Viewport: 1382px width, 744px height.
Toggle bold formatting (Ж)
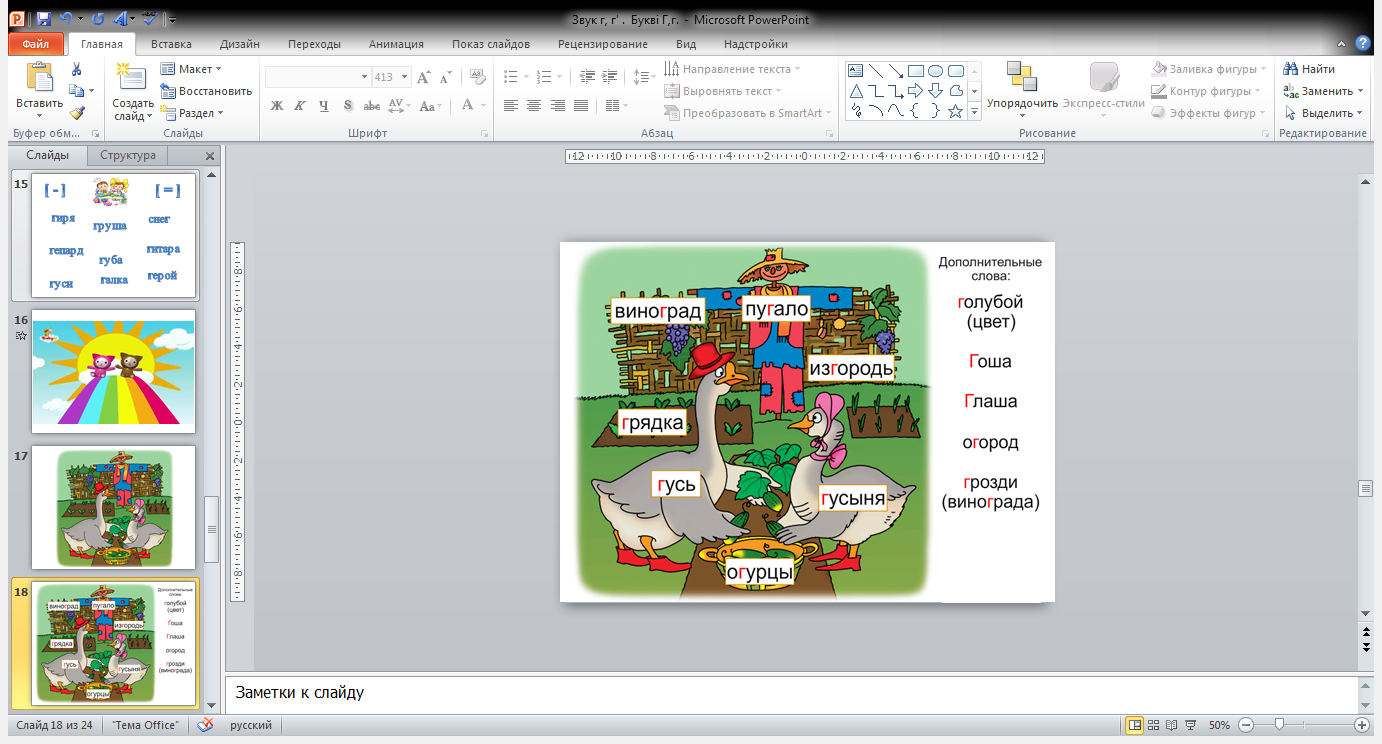tap(277, 106)
